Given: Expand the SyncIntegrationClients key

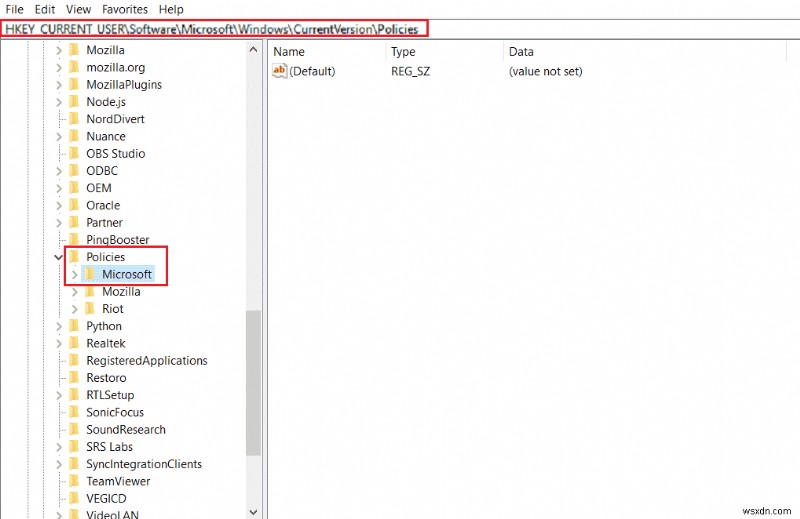Looking at the screenshot, I should (x=59, y=464).
